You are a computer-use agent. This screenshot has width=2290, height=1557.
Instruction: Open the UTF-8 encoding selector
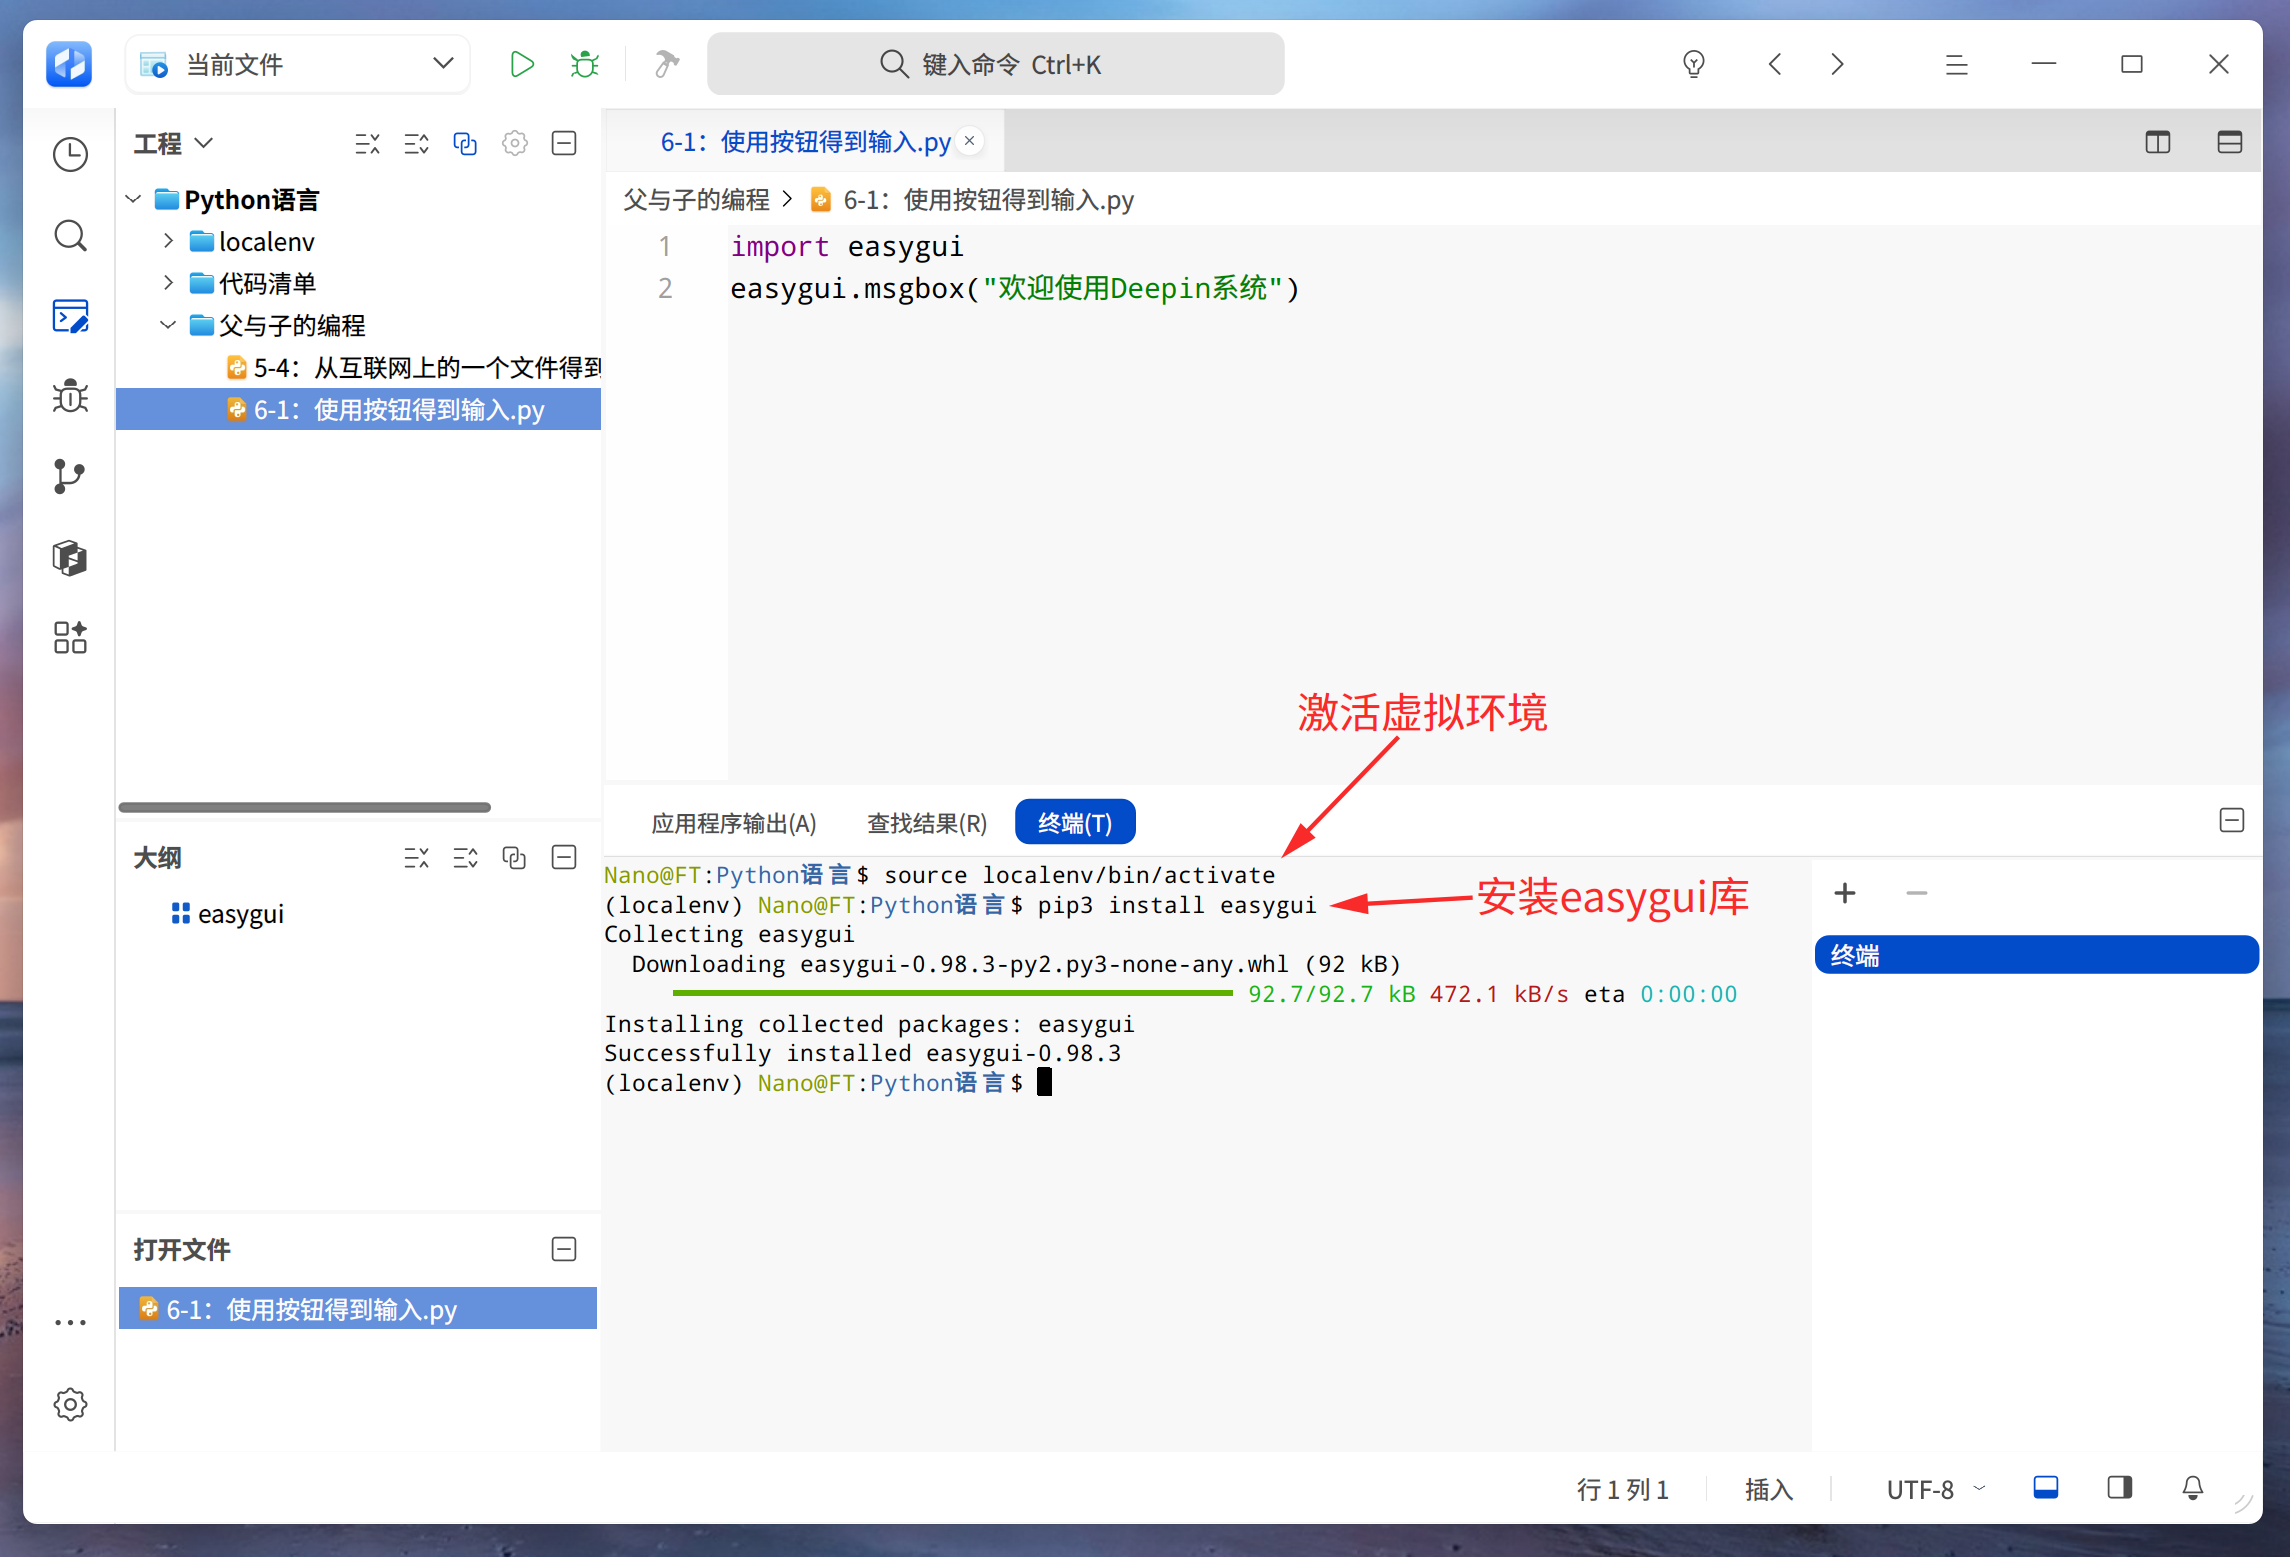click(x=1934, y=1489)
